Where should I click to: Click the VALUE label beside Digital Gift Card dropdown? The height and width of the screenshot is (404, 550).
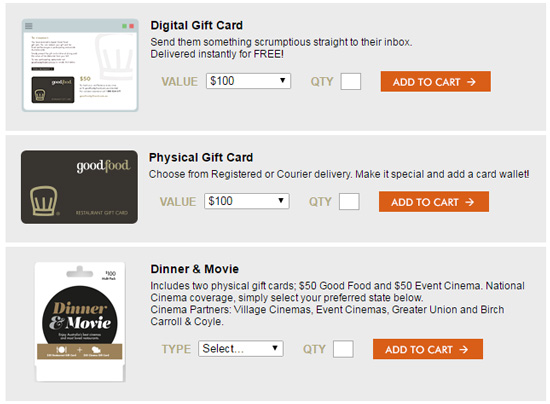pyautogui.click(x=179, y=82)
